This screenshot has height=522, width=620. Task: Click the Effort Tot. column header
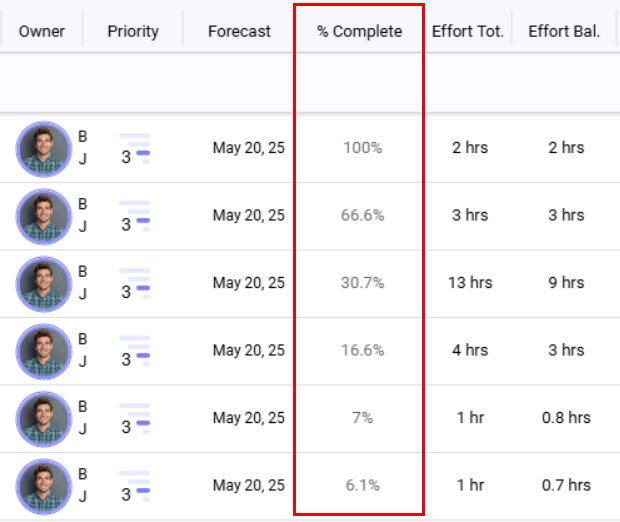click(469, 31)
